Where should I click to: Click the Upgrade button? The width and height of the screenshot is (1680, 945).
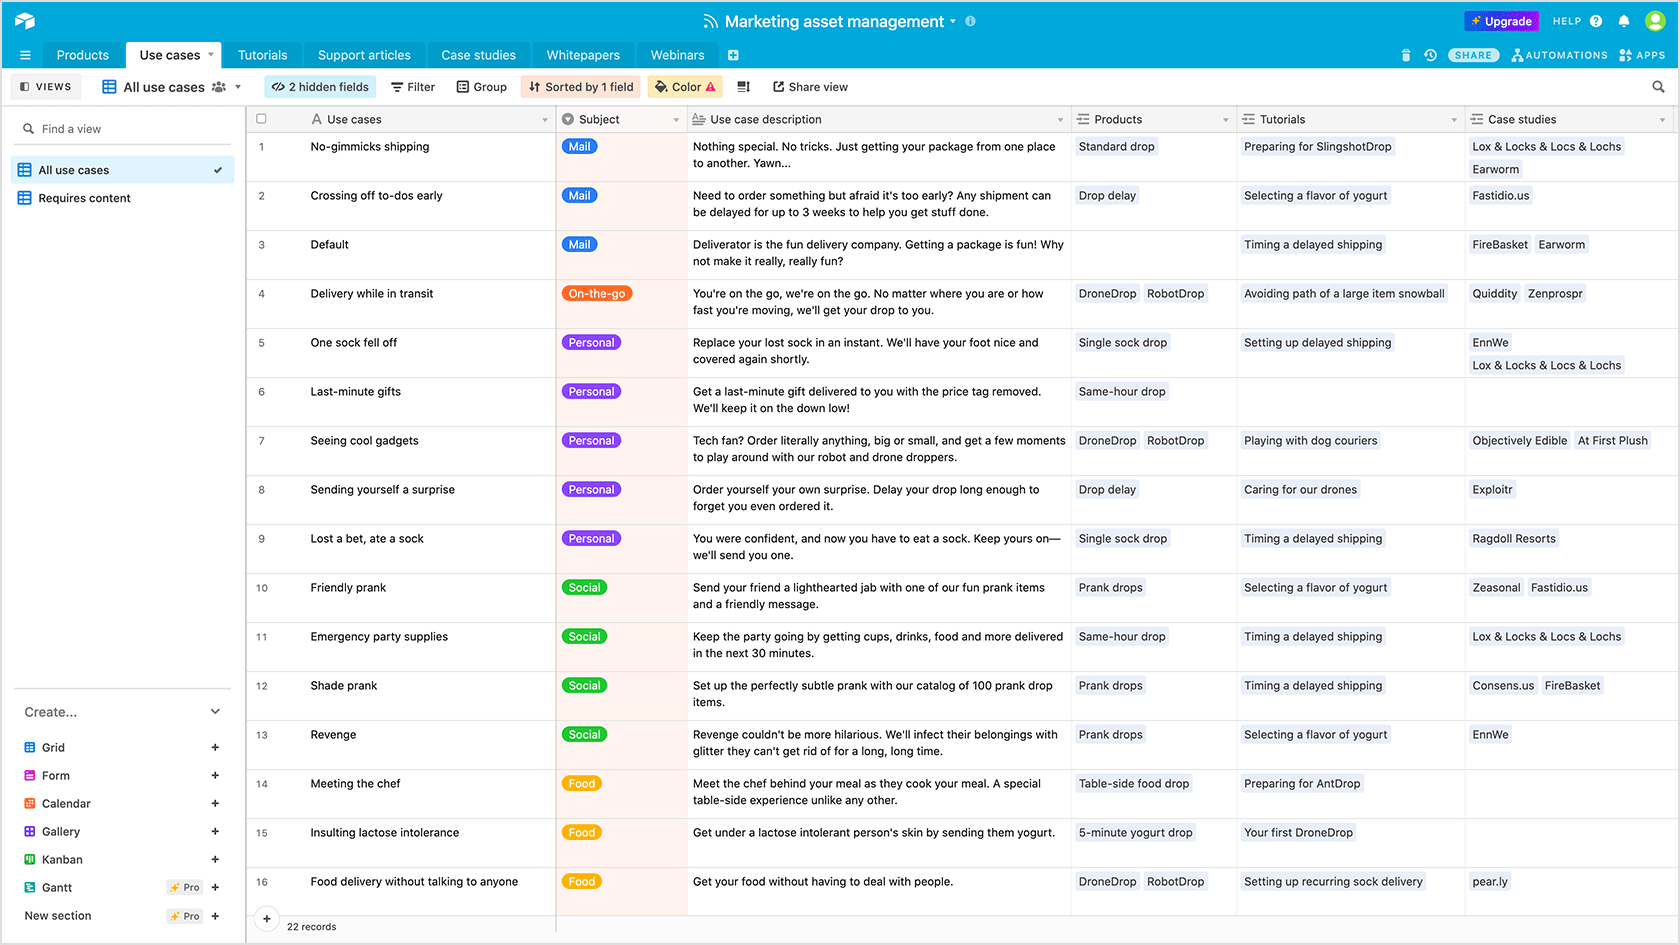1502,21
